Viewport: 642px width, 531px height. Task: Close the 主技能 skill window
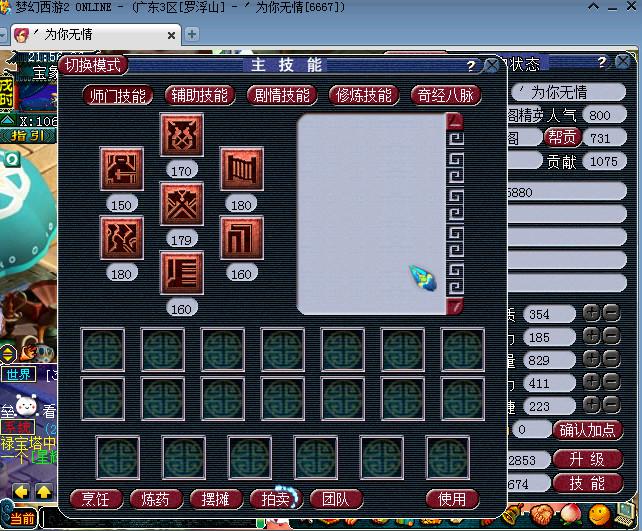(x=491, y=65)
